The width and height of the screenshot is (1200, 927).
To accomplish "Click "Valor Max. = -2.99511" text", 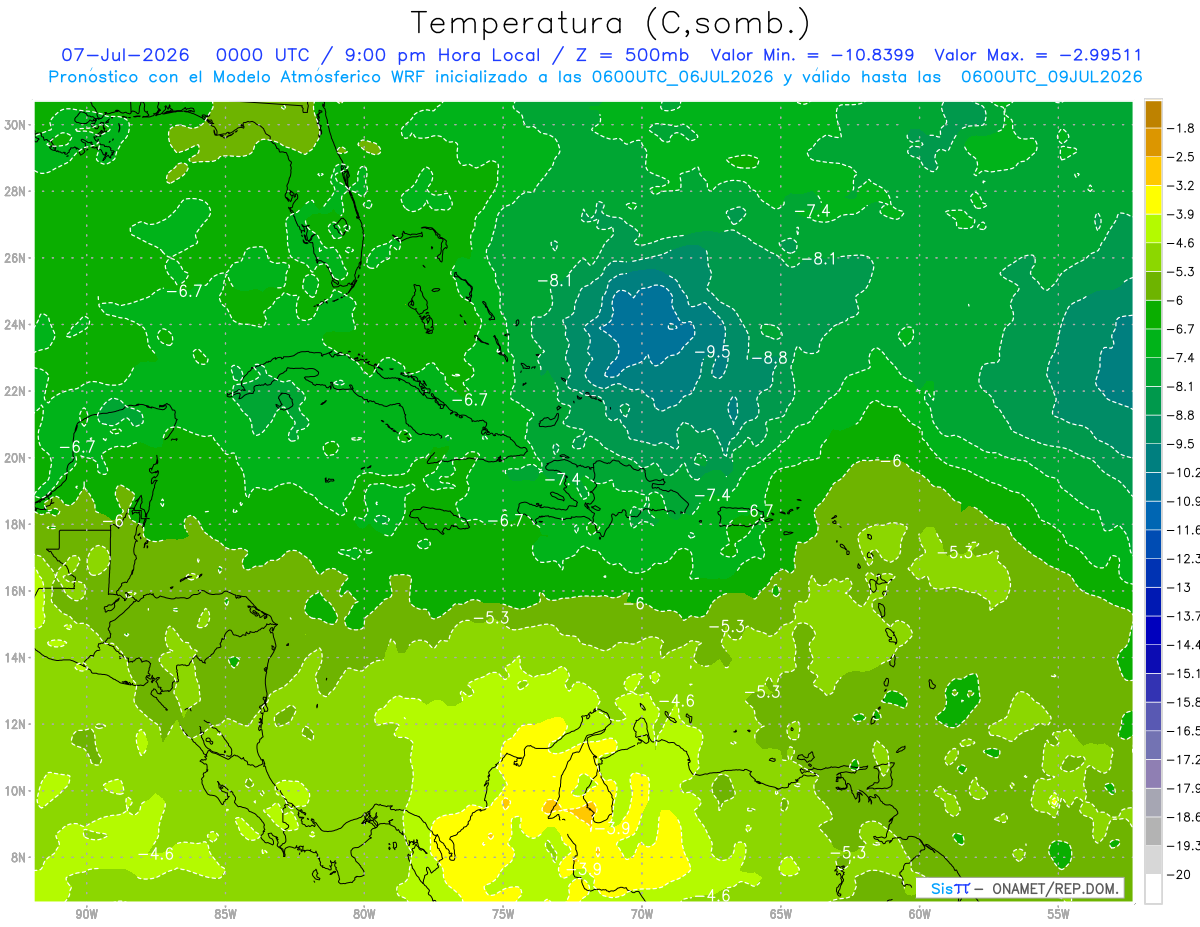I will [1038, 55].
